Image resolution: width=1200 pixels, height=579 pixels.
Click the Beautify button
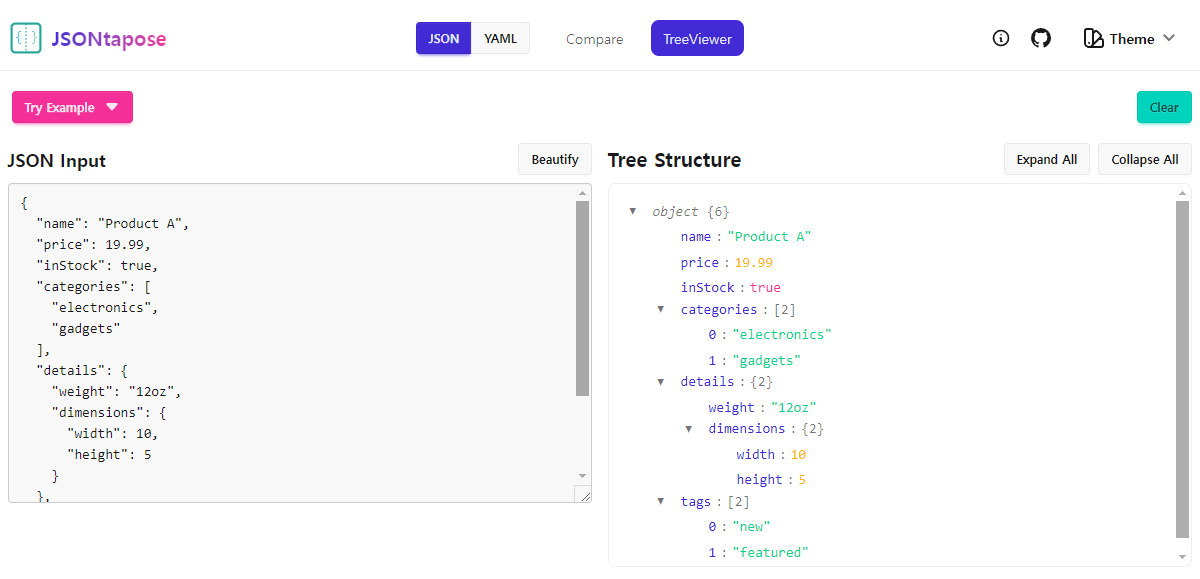coord(555,159)
